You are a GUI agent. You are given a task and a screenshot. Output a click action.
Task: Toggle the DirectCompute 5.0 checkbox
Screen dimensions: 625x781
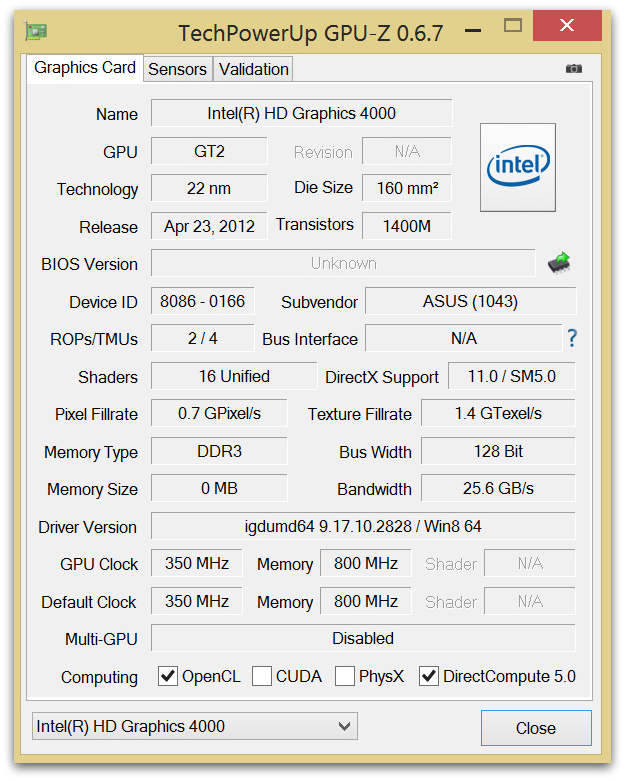(429, 677)
